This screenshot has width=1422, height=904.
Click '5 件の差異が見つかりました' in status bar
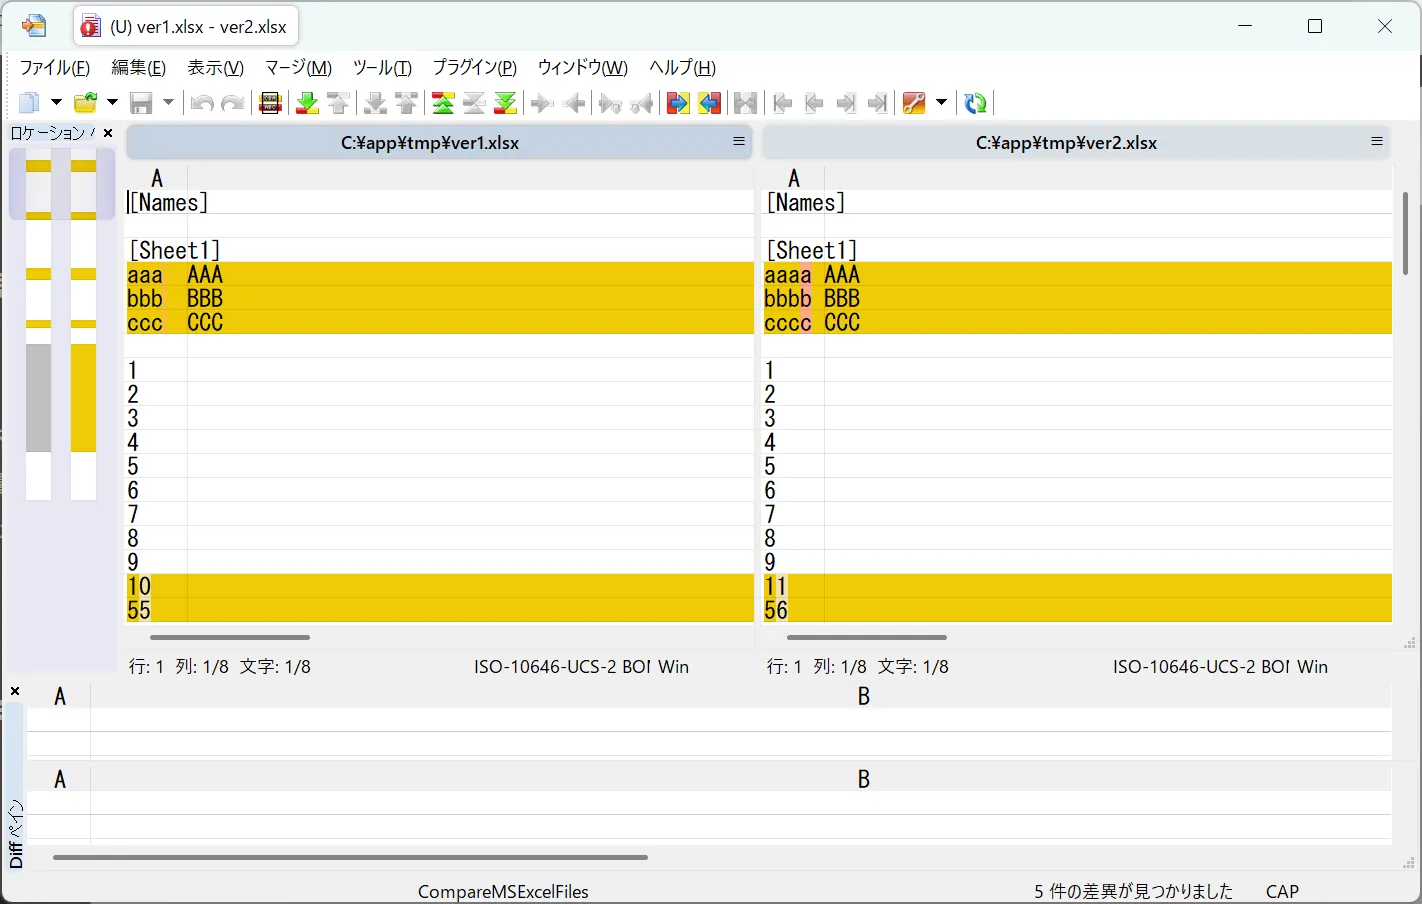coord(1133,891)
